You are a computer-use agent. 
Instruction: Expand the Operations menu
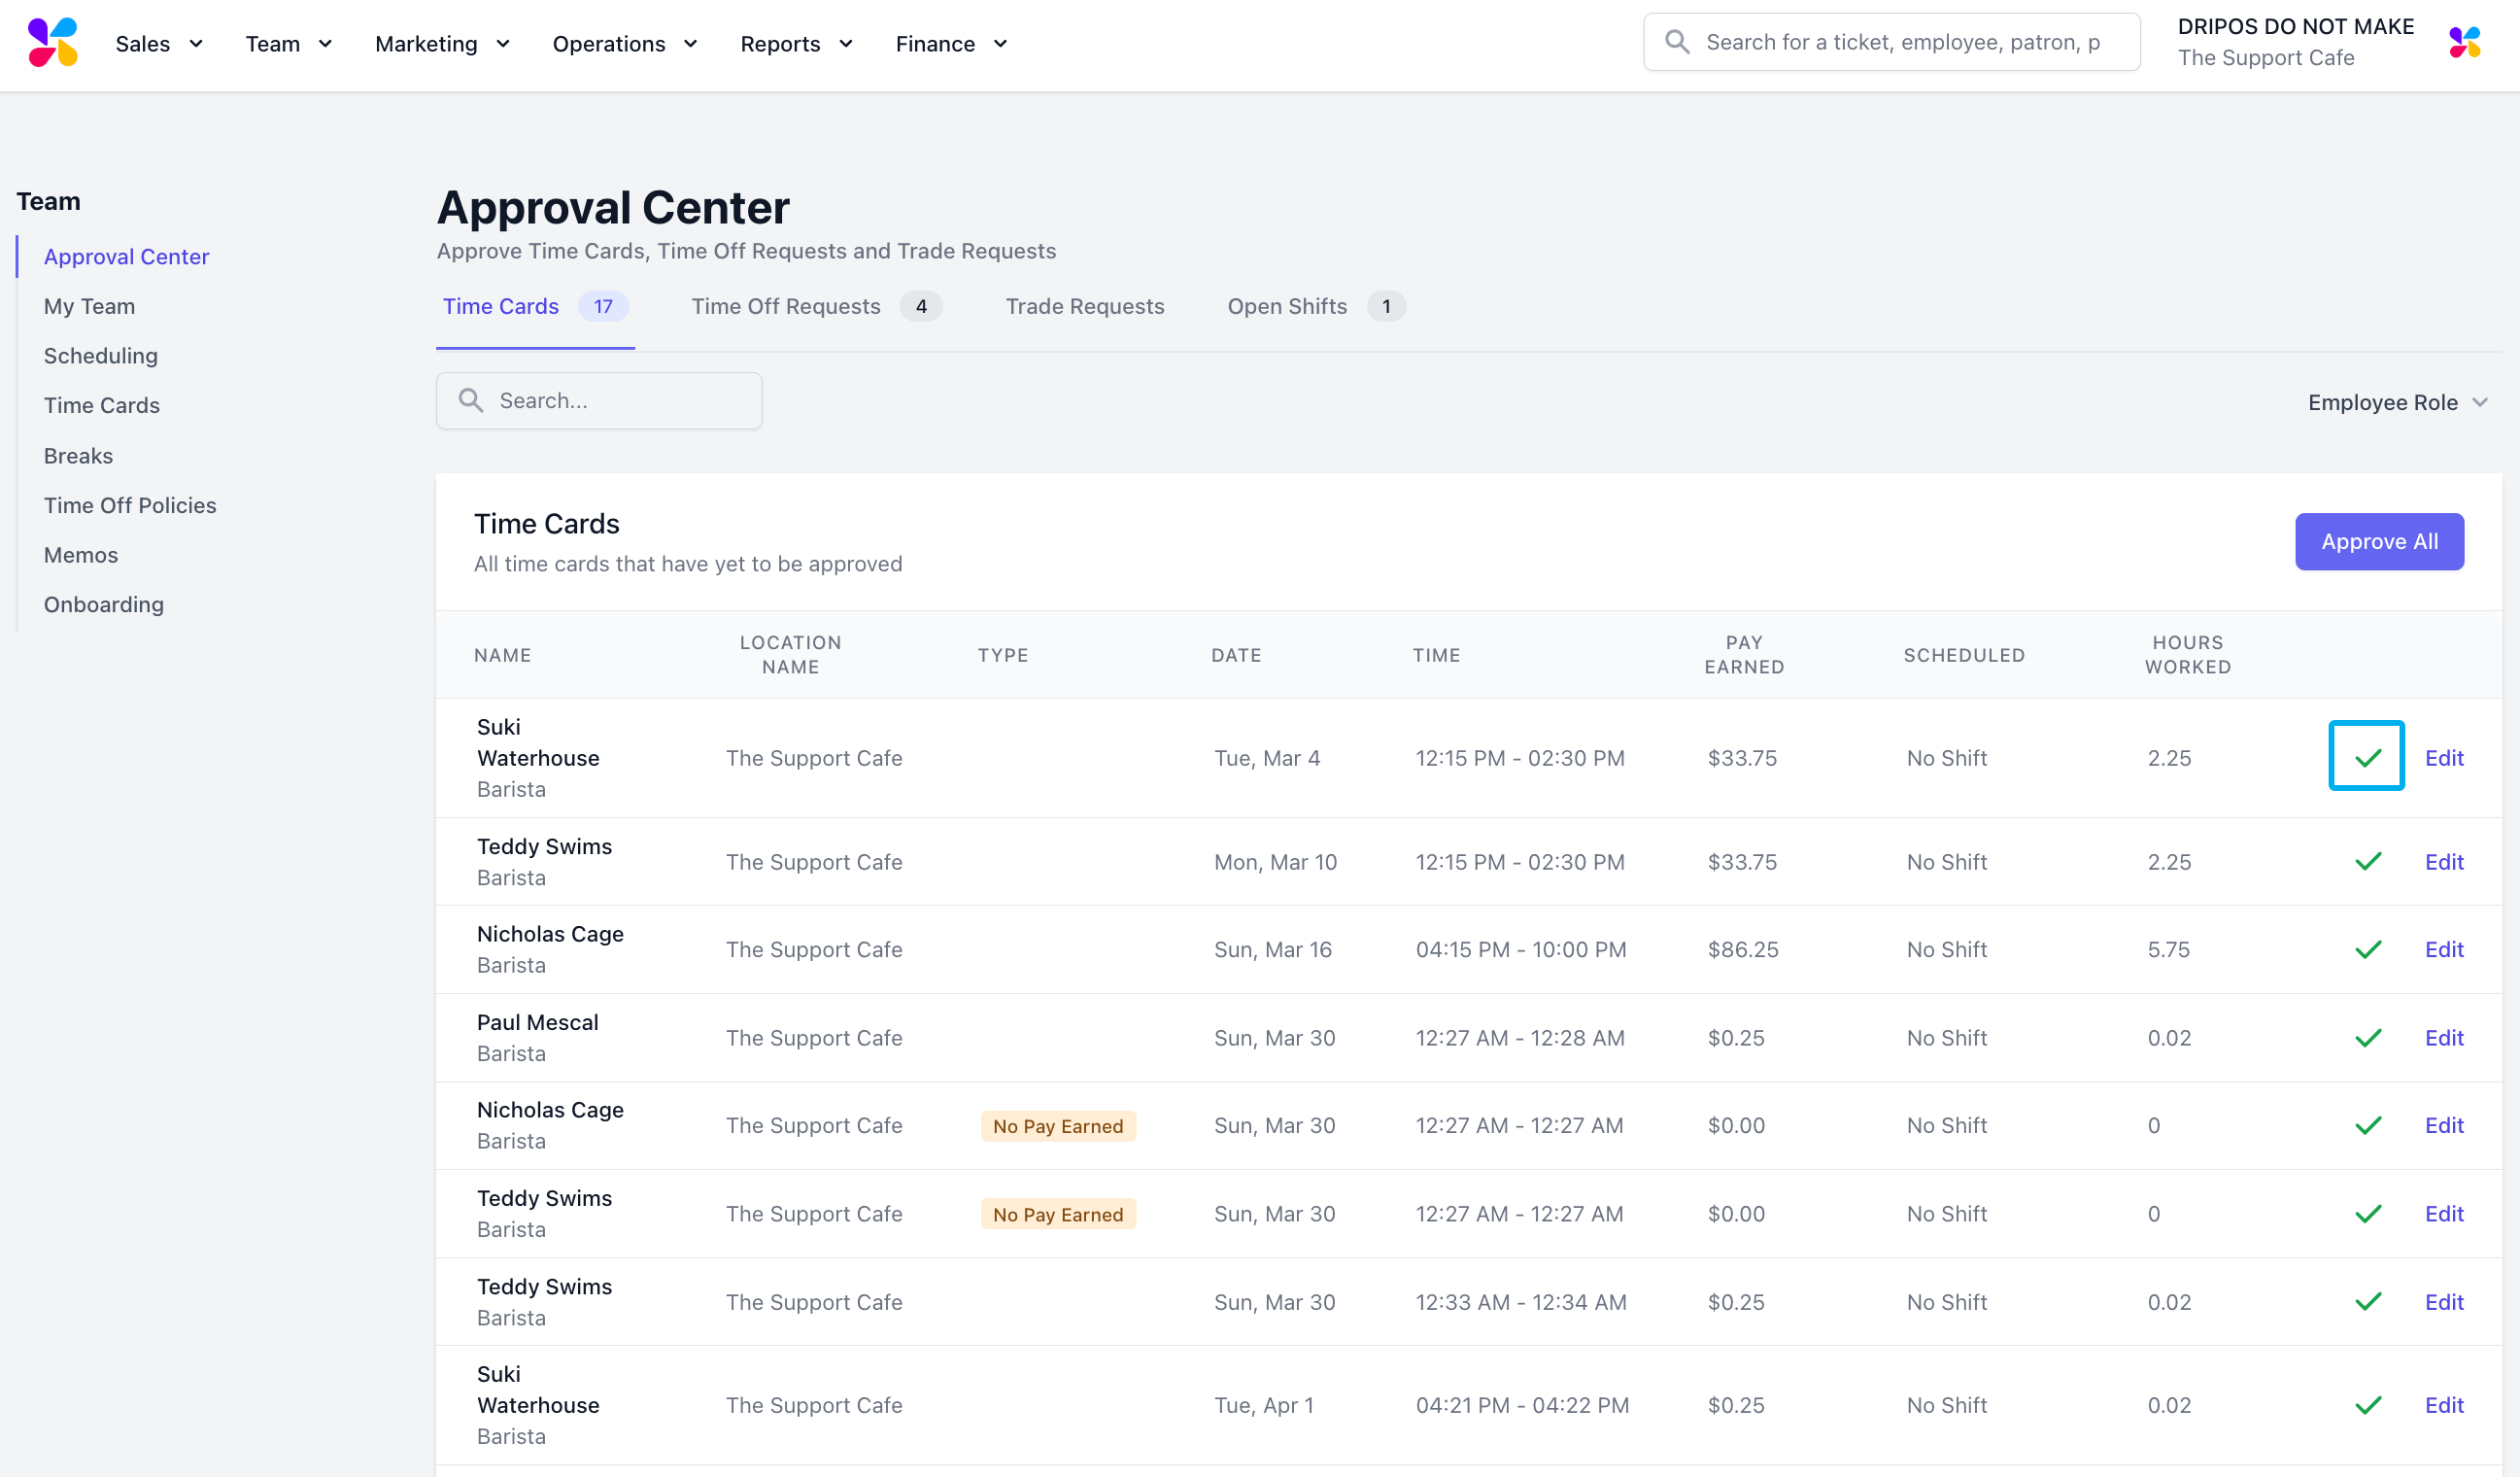pos(624,44)
